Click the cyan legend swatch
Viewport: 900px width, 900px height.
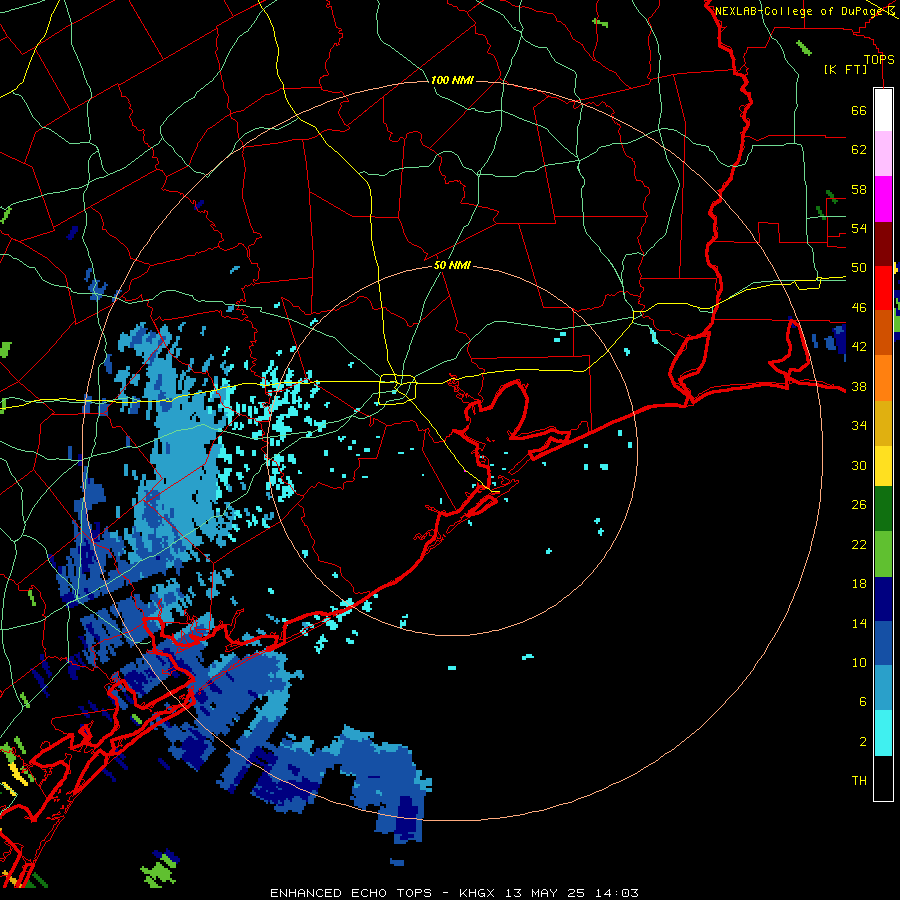tap(883, 733)
